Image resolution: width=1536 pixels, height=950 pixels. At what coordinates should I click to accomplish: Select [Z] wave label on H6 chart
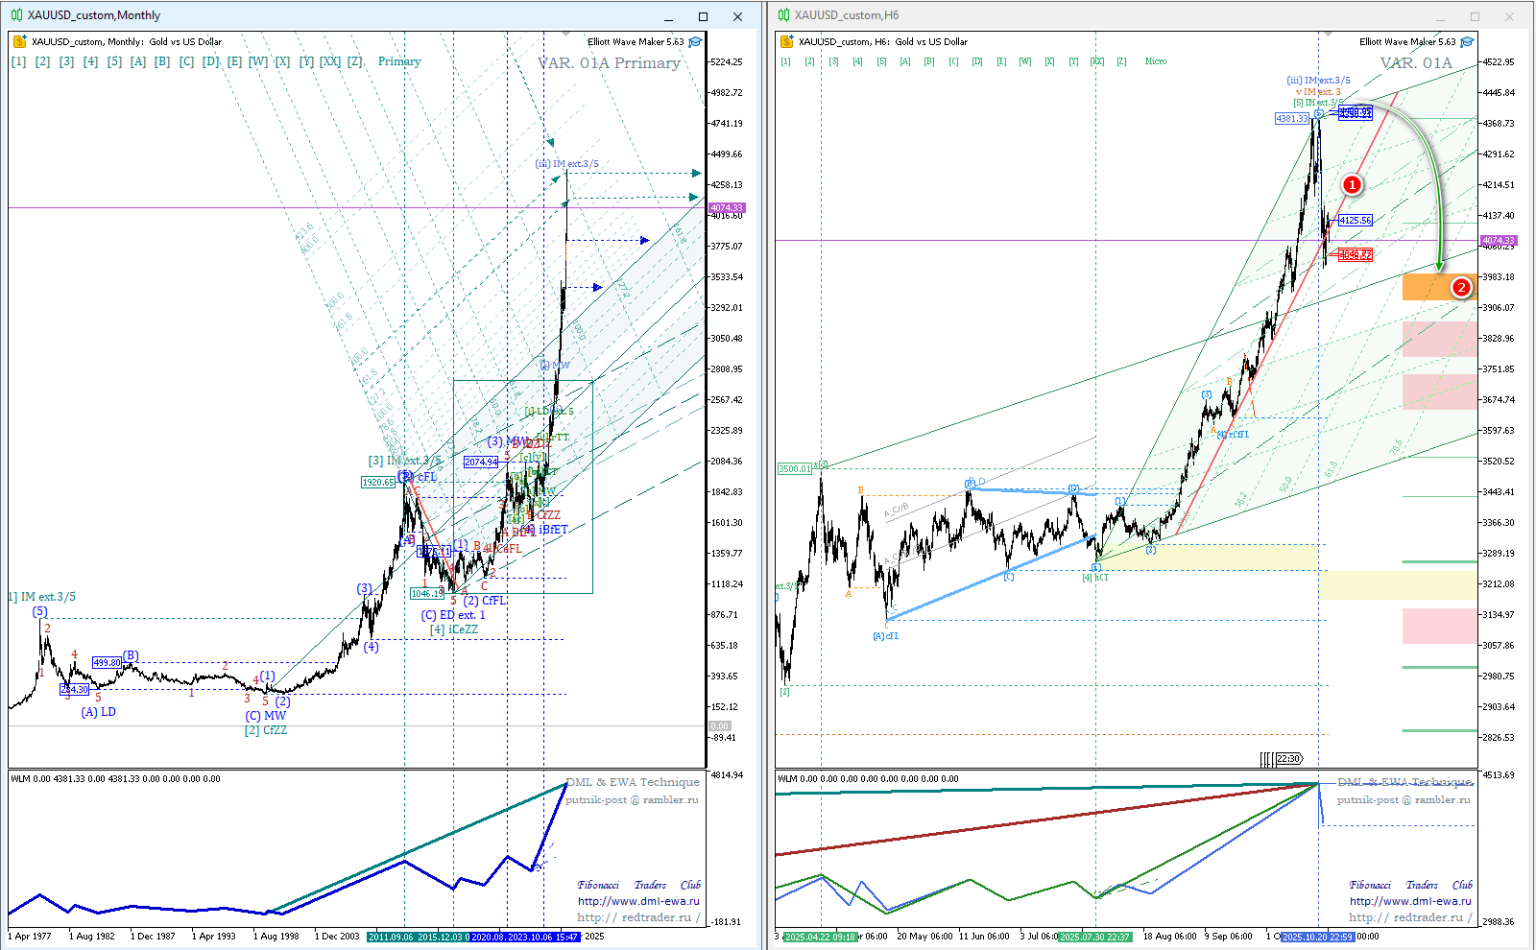pos(1121,62)
